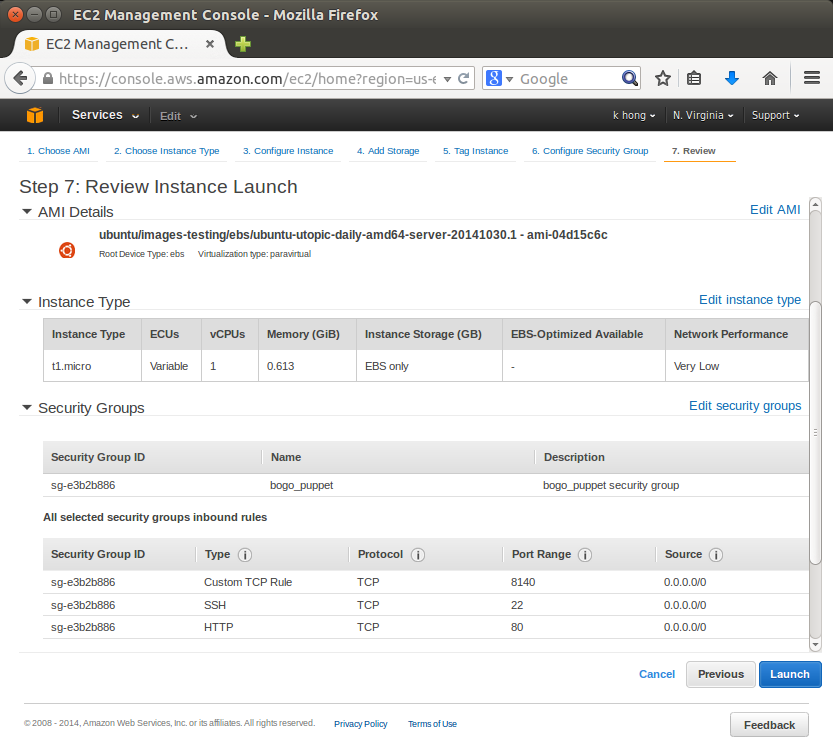Screen dimensions: 833x744
Task: Click the Custom TCP Rule row type
Action: pyautogui.click(x=248, y=582)
